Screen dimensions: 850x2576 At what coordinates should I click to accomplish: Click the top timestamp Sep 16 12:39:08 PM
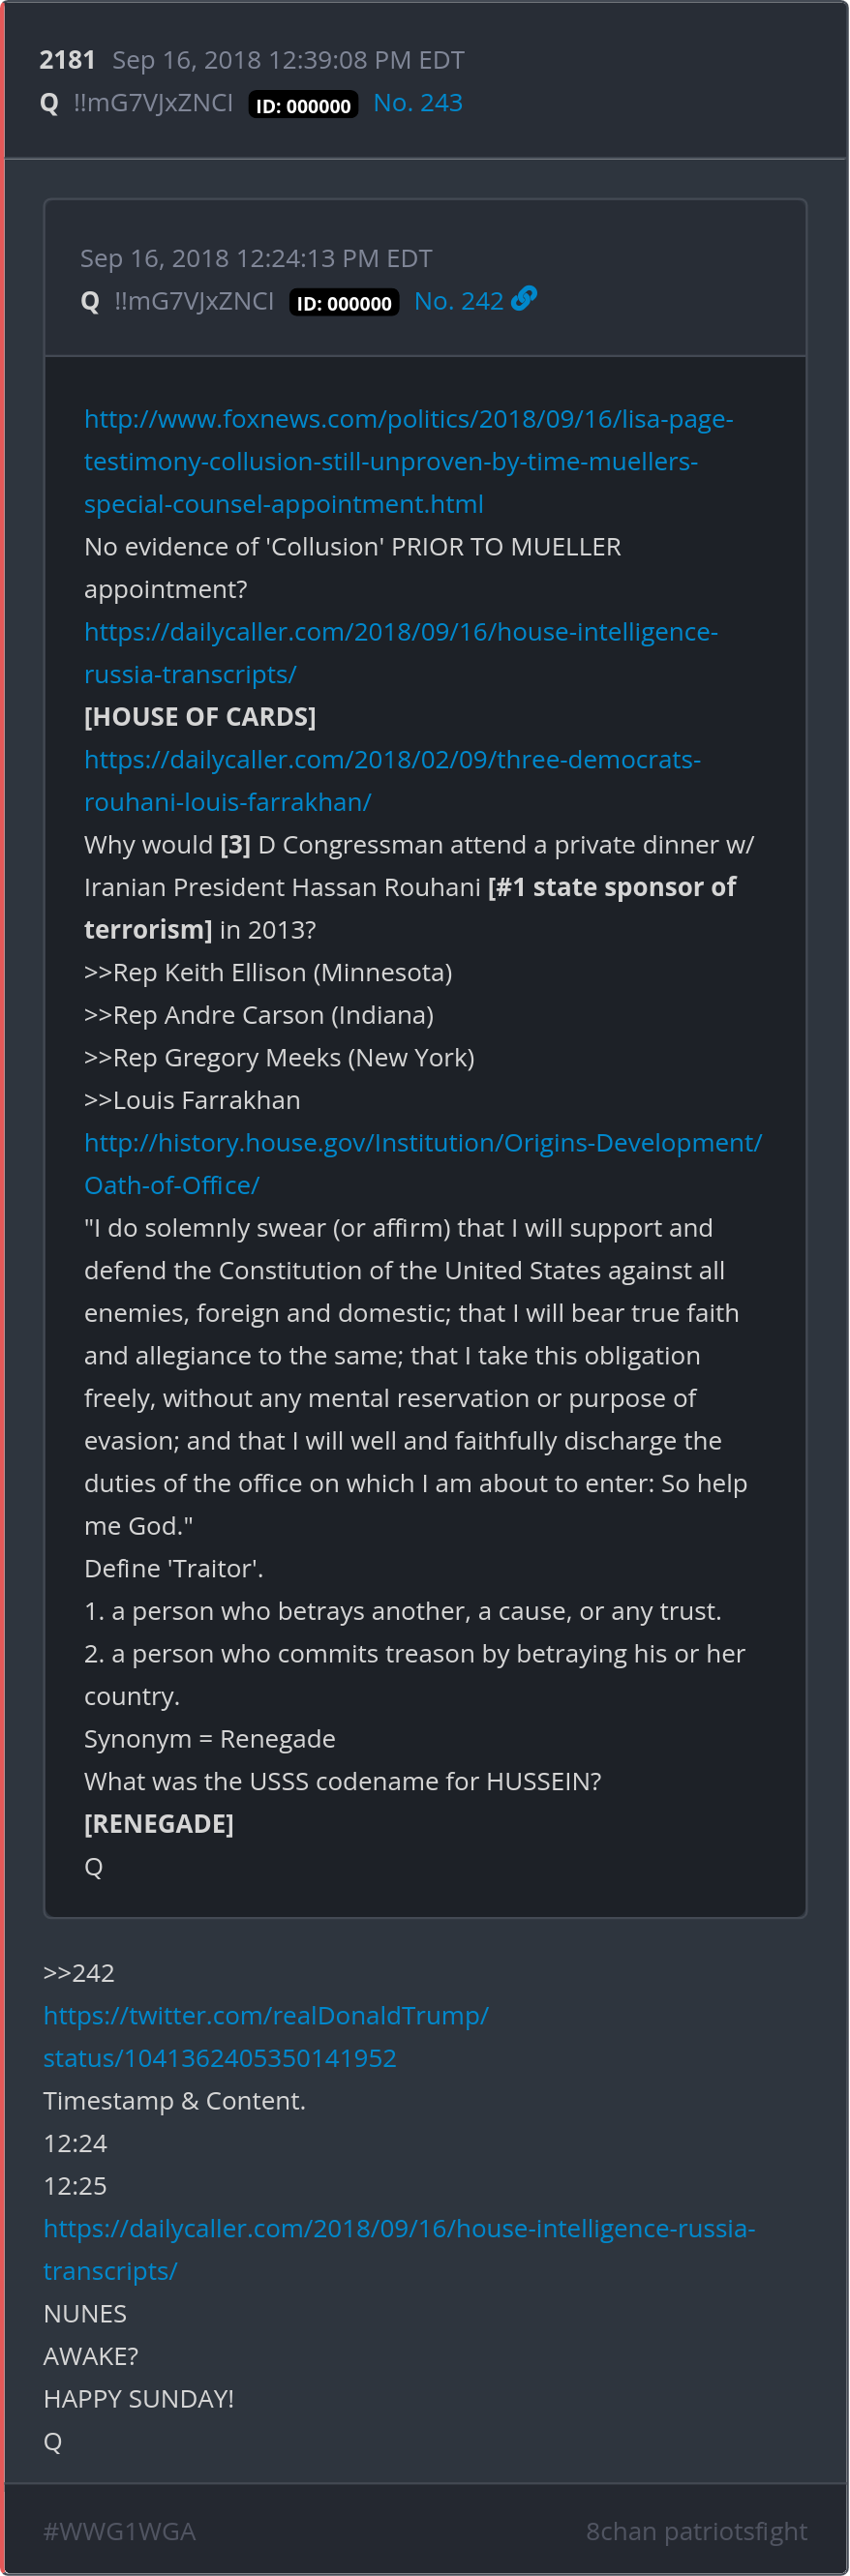tap(288, 60)
